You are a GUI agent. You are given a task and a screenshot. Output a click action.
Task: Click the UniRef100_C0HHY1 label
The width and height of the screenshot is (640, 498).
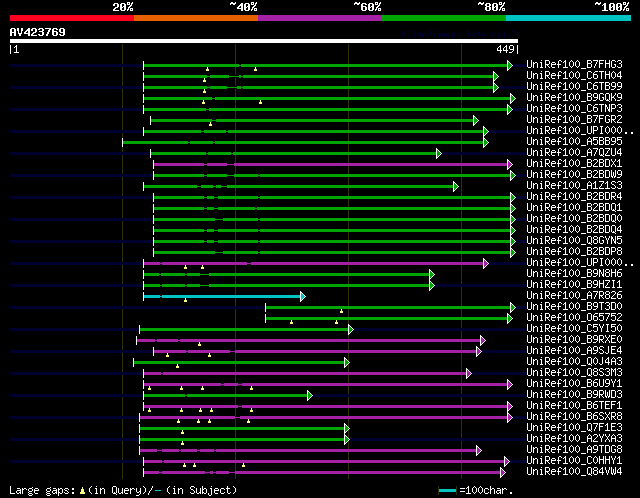coord(574,461)
